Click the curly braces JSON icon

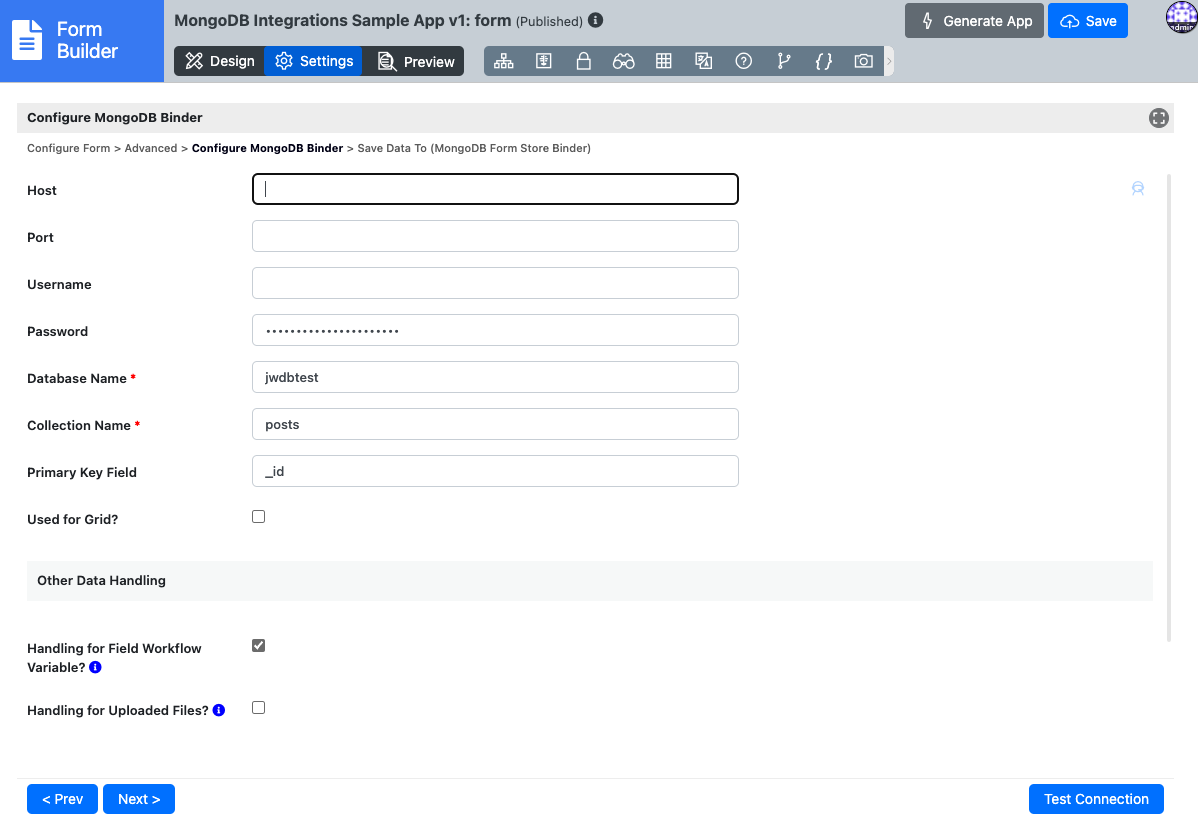point(824,61)
